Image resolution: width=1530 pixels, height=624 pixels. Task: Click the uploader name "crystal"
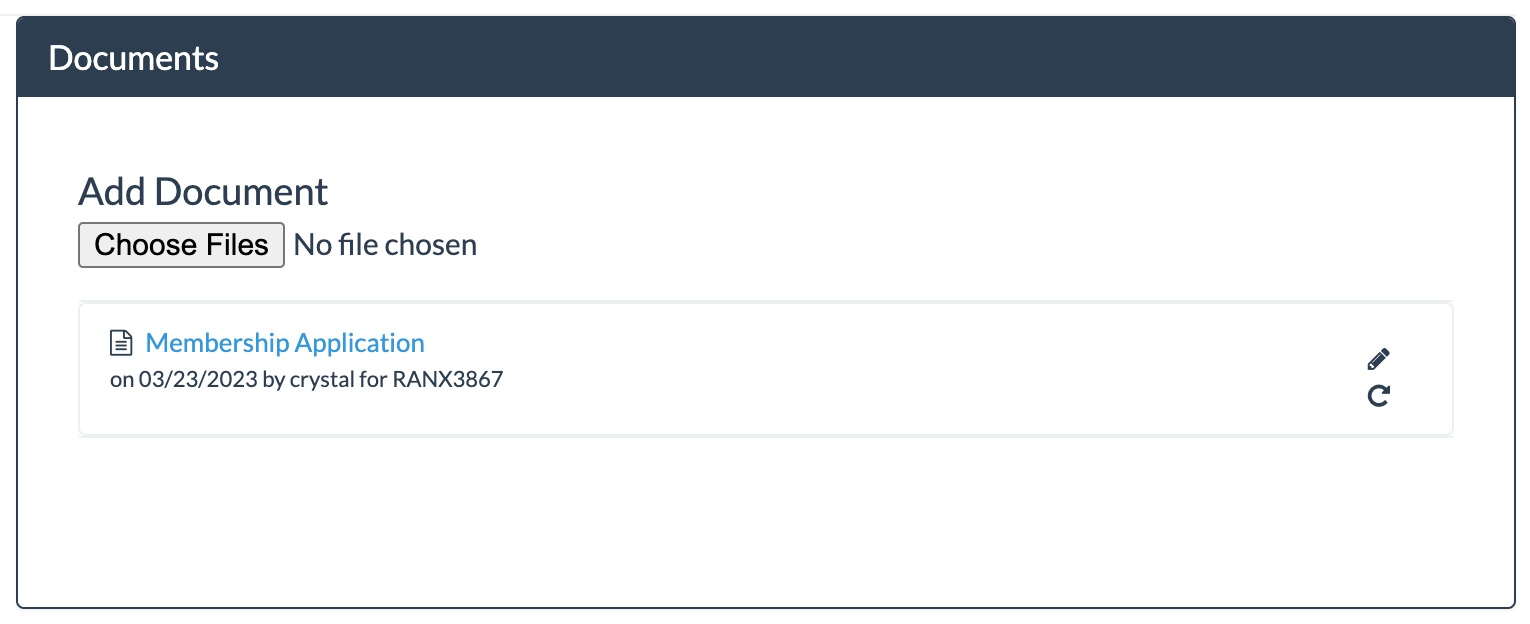(323, 380)
